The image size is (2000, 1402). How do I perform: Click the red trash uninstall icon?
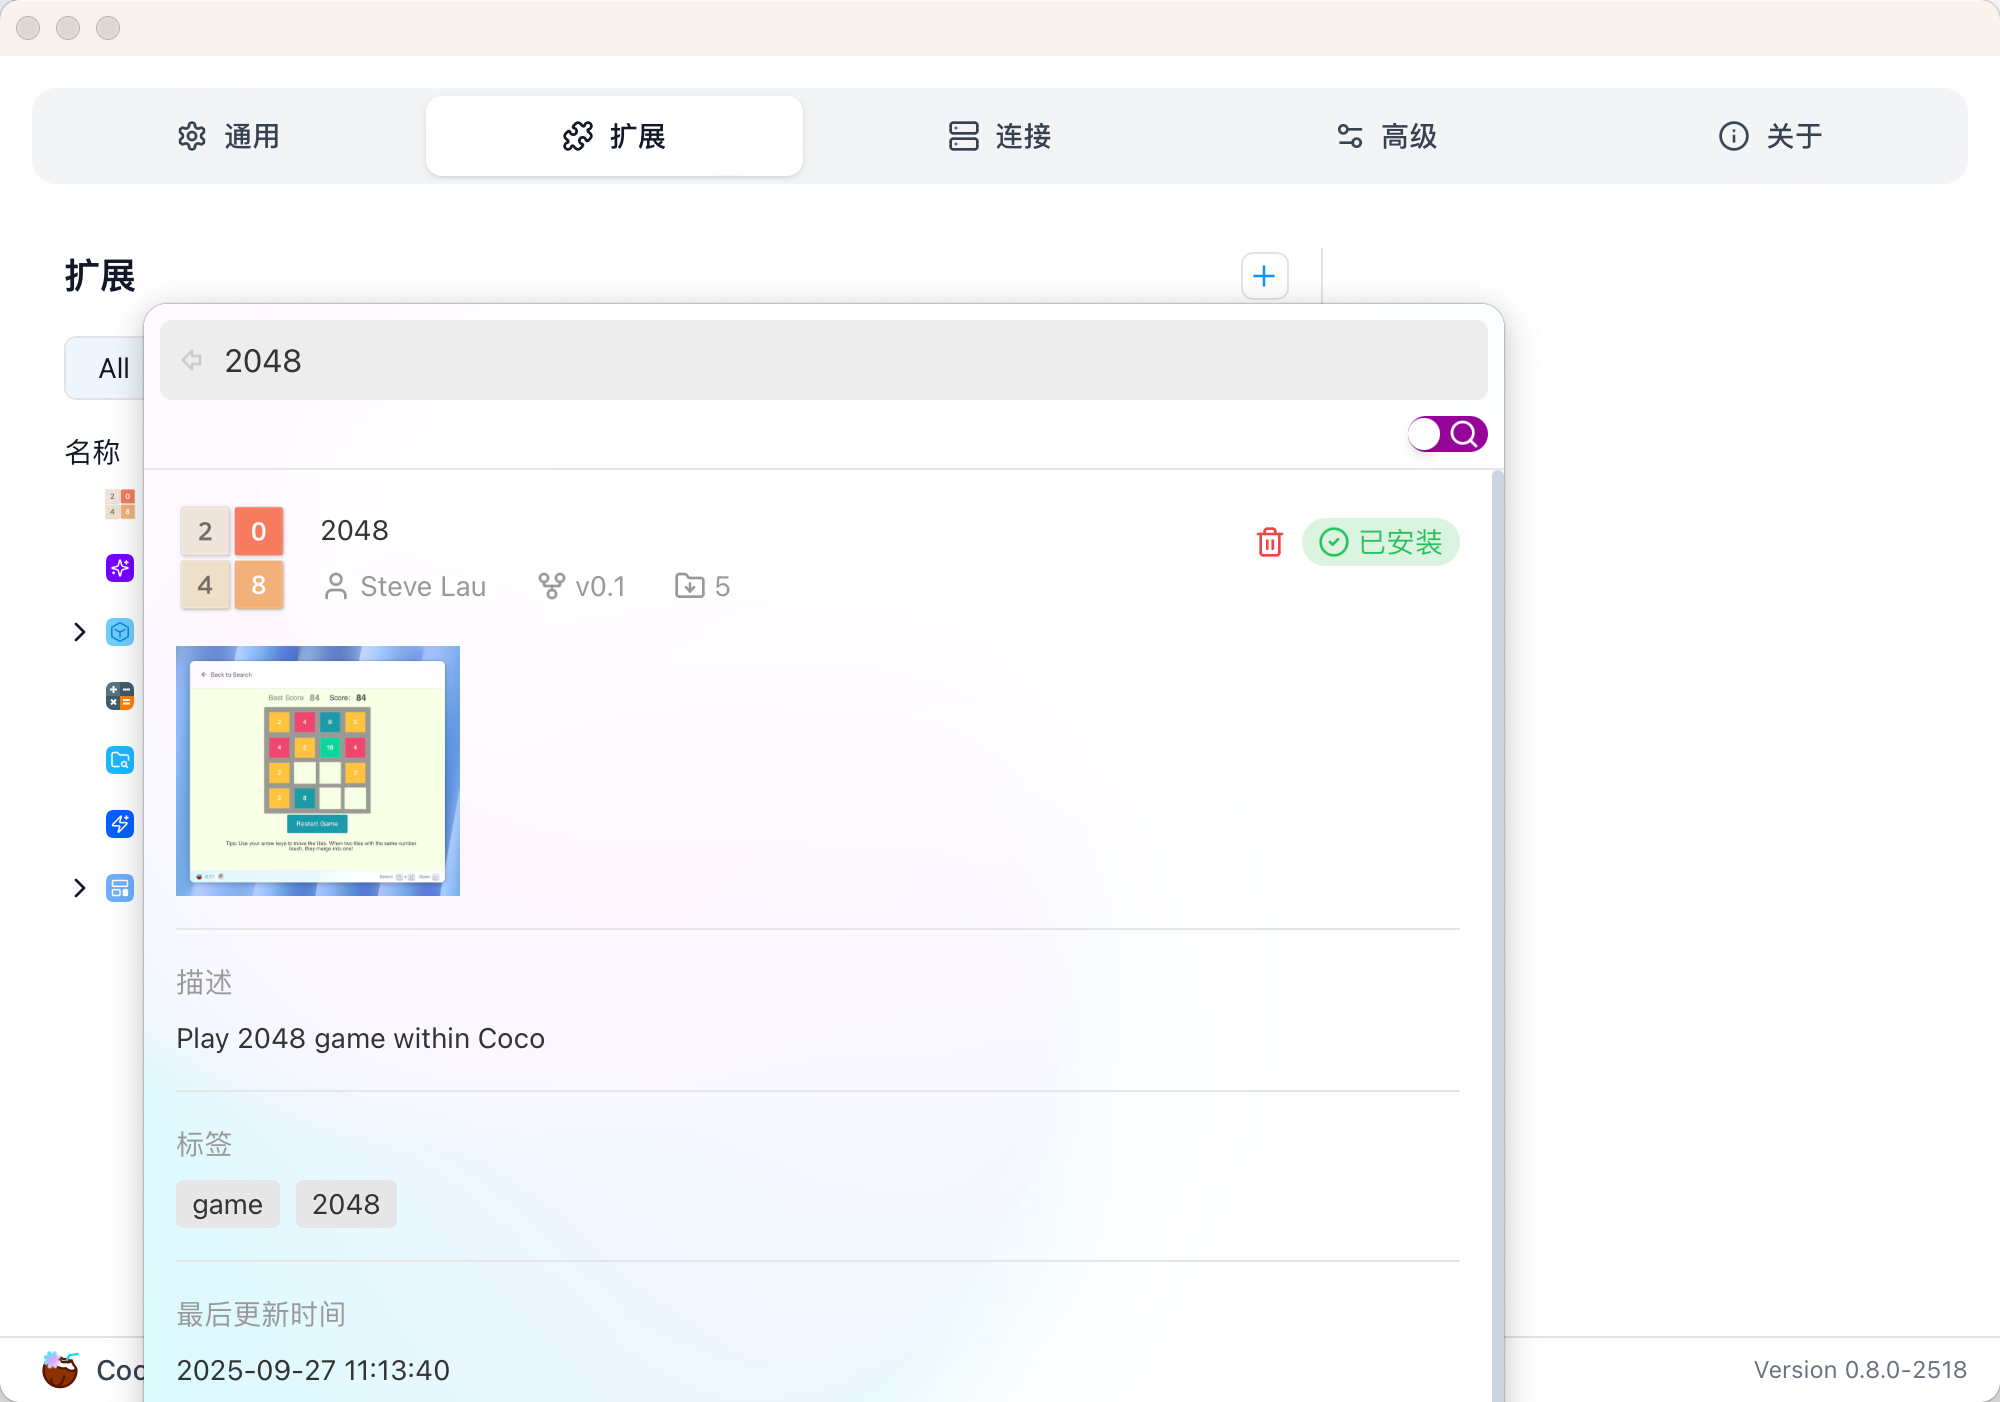(x=1269, y=542)
